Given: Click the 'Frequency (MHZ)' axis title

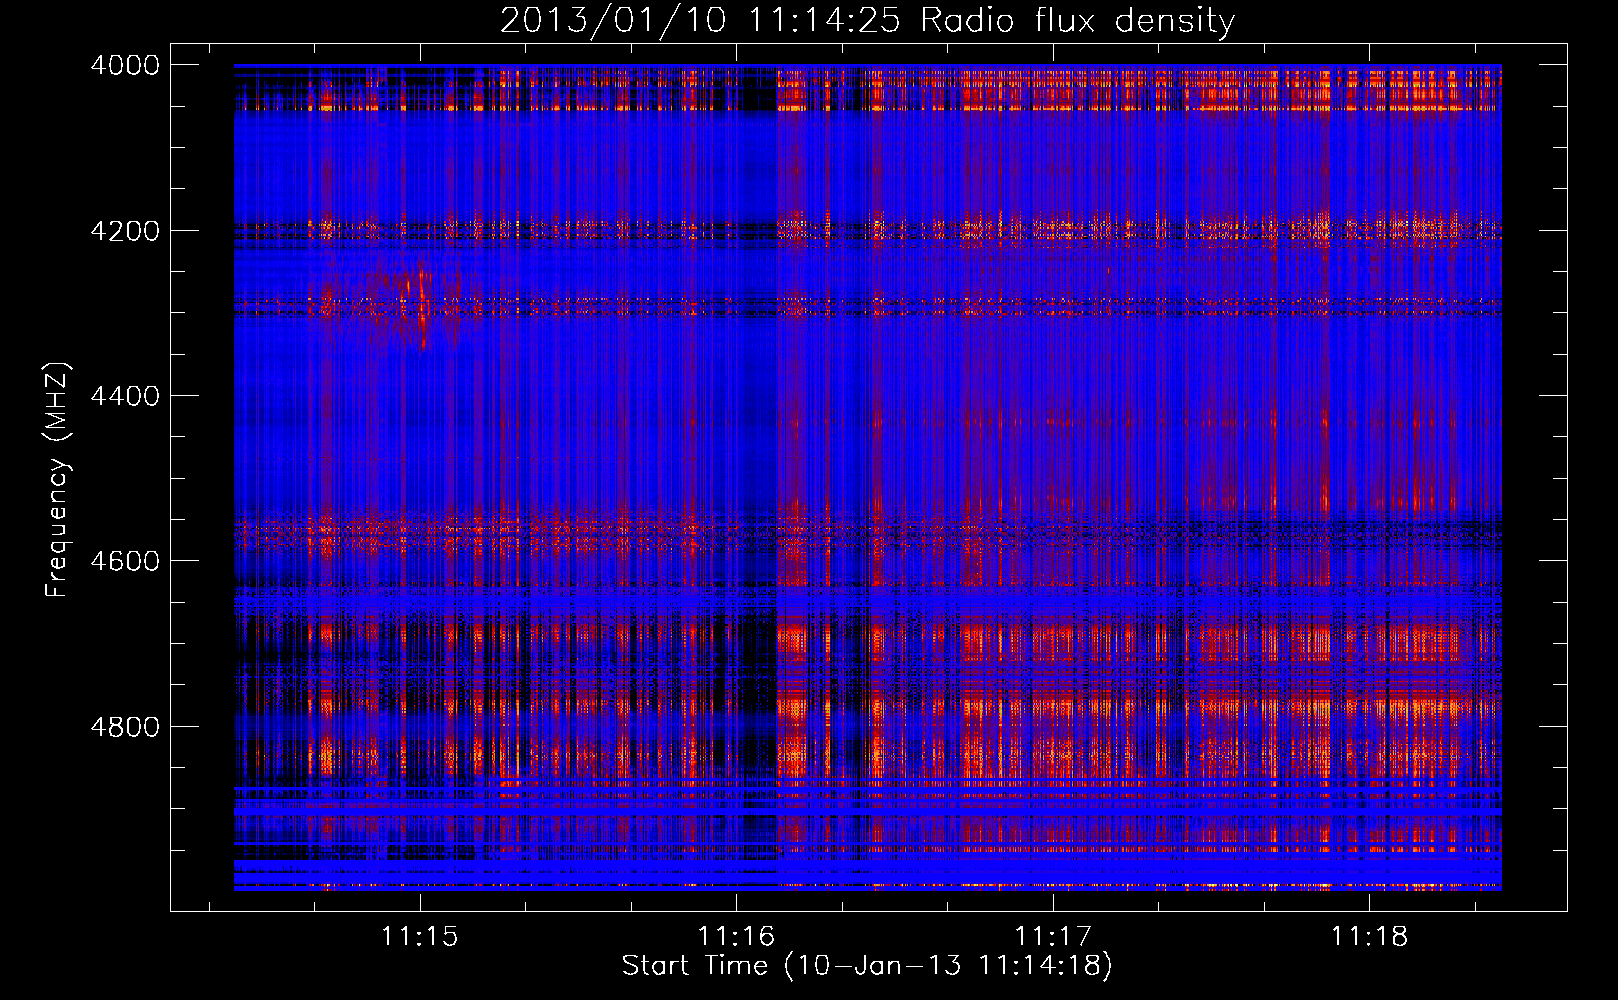Looking at the screenshot, I should tap(57, 480).
